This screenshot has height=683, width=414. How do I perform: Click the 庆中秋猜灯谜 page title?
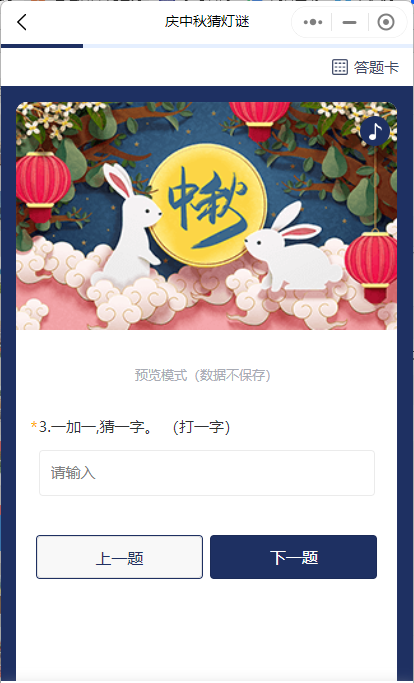click(207, 21)
